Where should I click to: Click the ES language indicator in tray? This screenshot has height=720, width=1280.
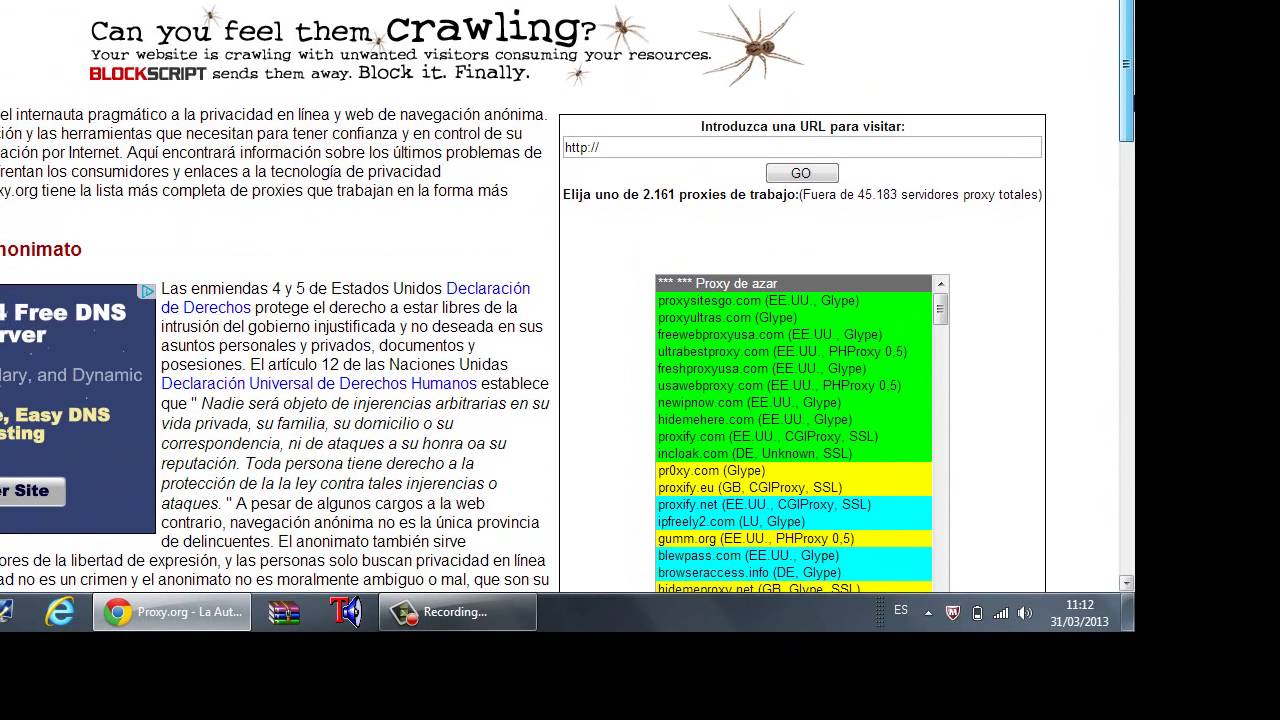coord(901,610)
